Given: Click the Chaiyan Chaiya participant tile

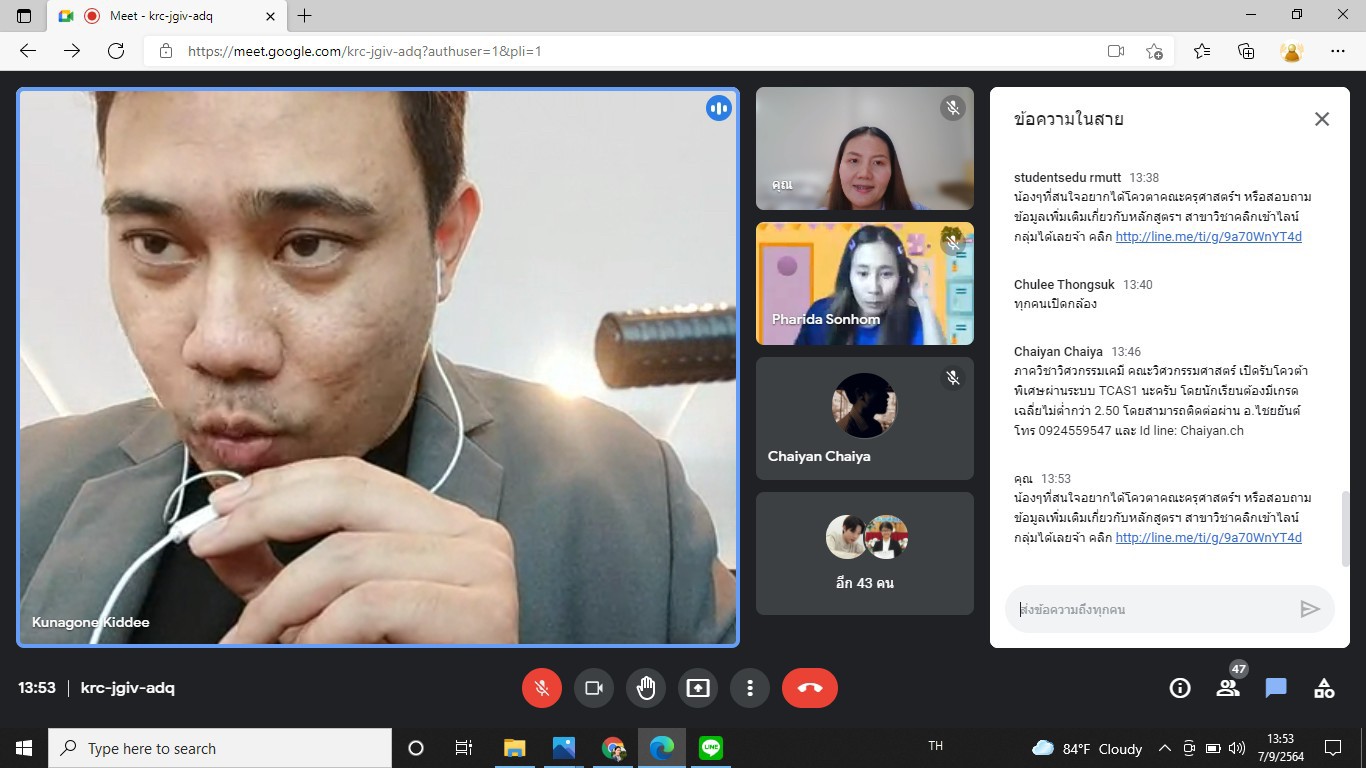Looking at the screenshot, I should (x=865, y=419).
